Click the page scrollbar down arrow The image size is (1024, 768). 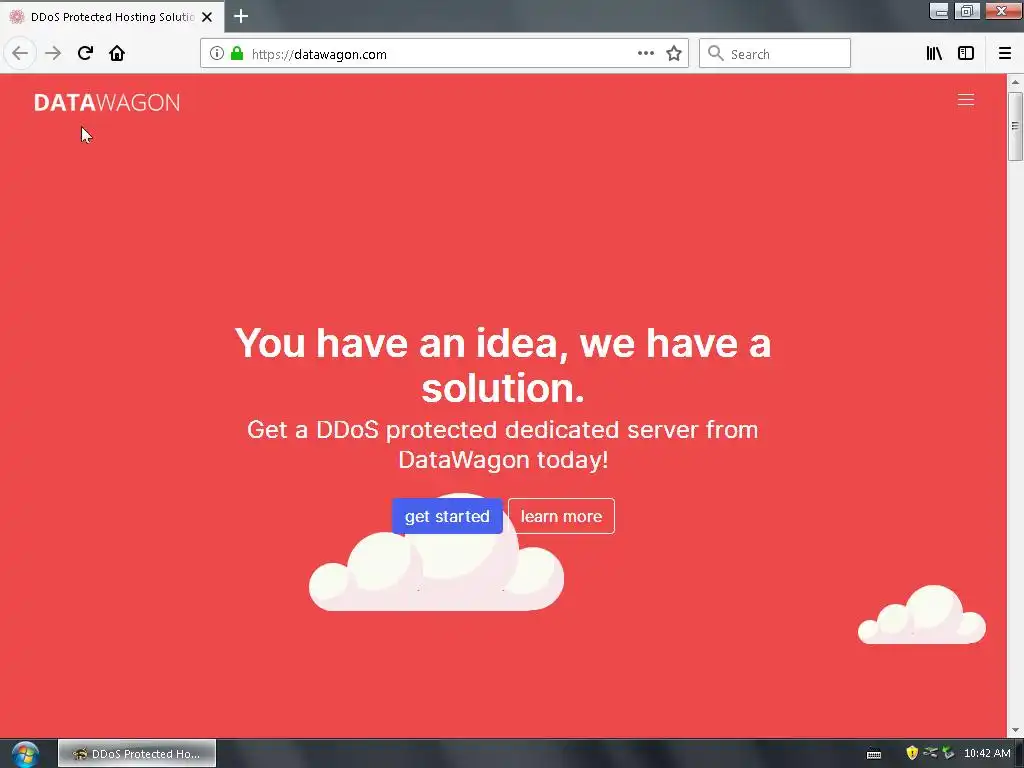[1015, 729]
